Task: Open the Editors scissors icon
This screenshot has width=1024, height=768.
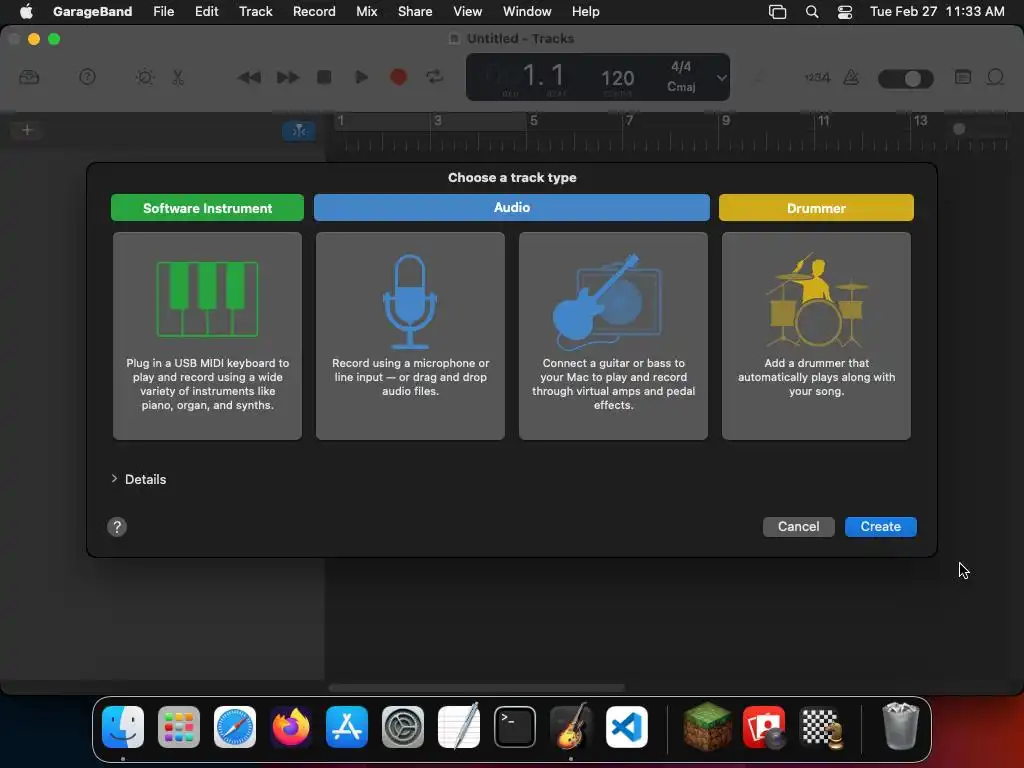Action: click(x=178, y=77)
